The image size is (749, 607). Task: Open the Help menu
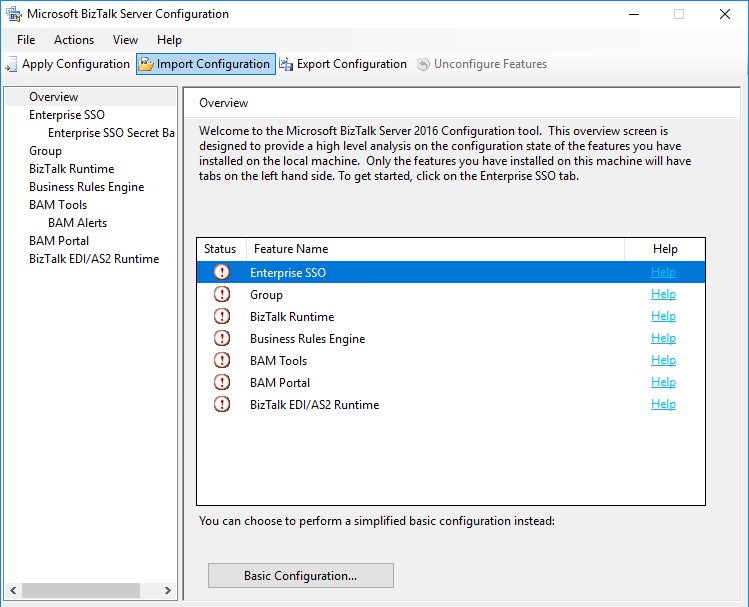[169, 40]
